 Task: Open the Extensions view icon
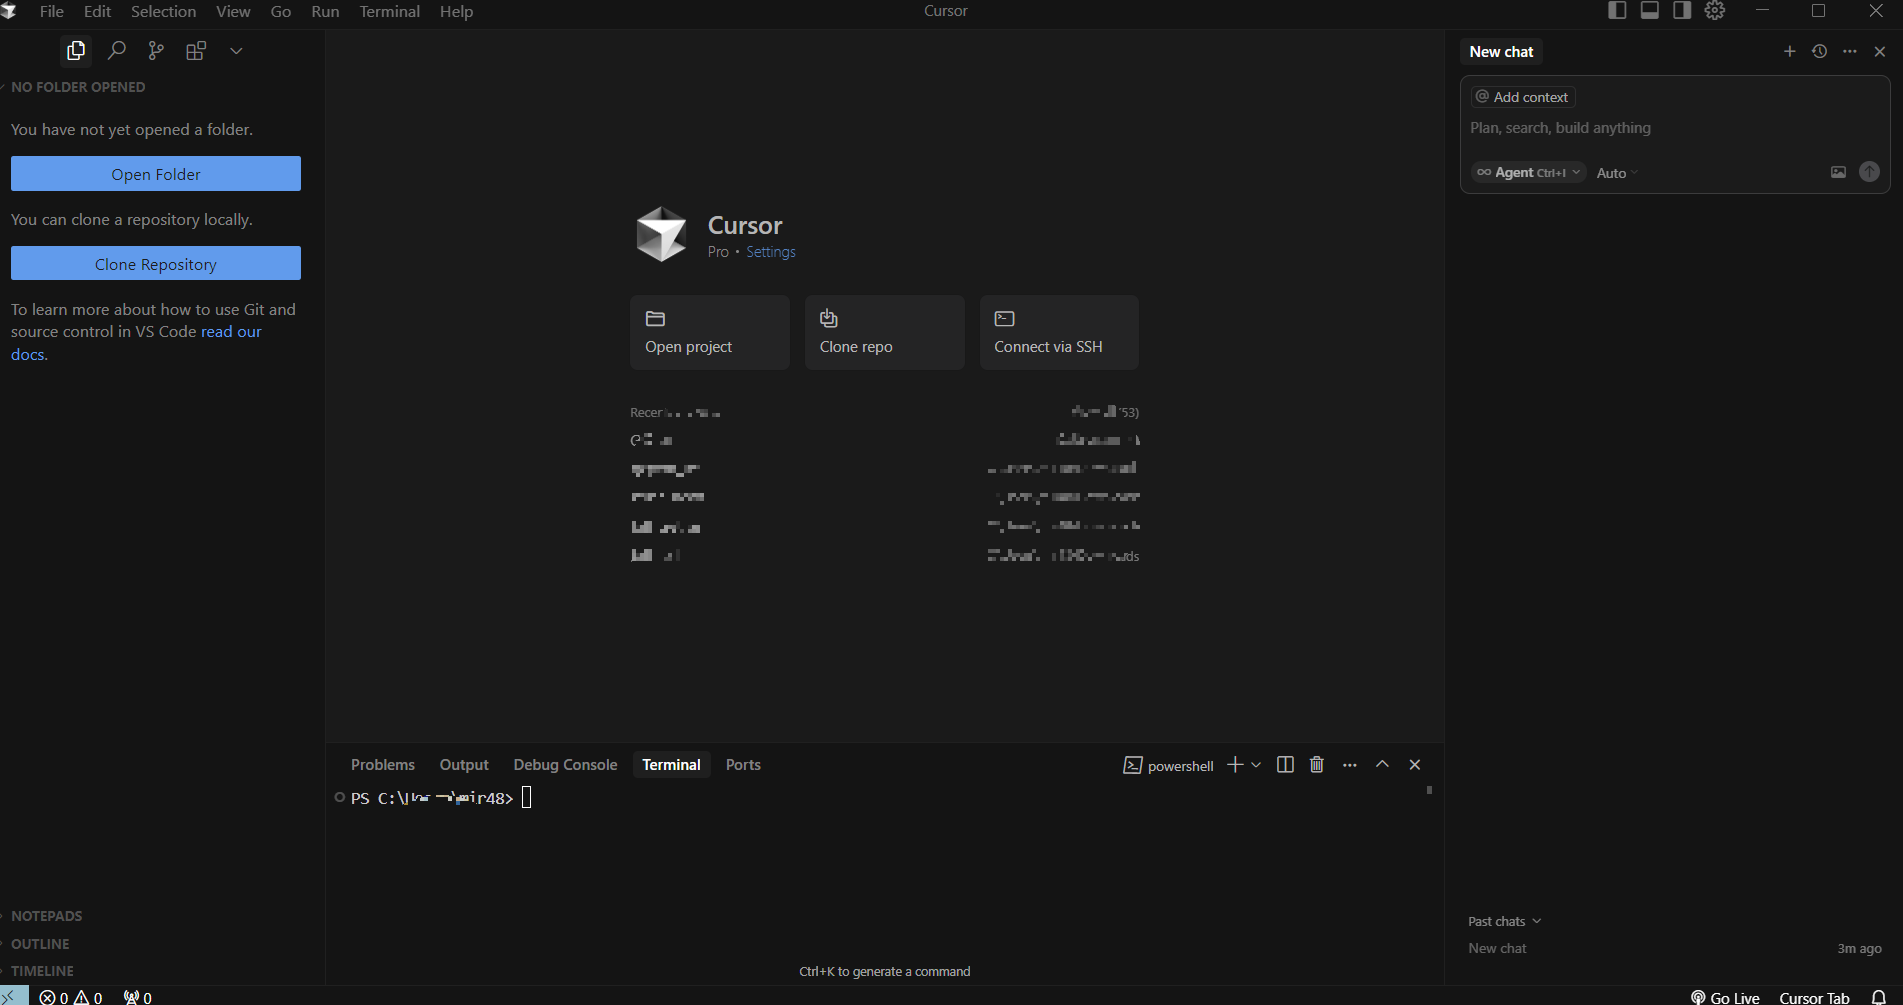tap(196, 50)
